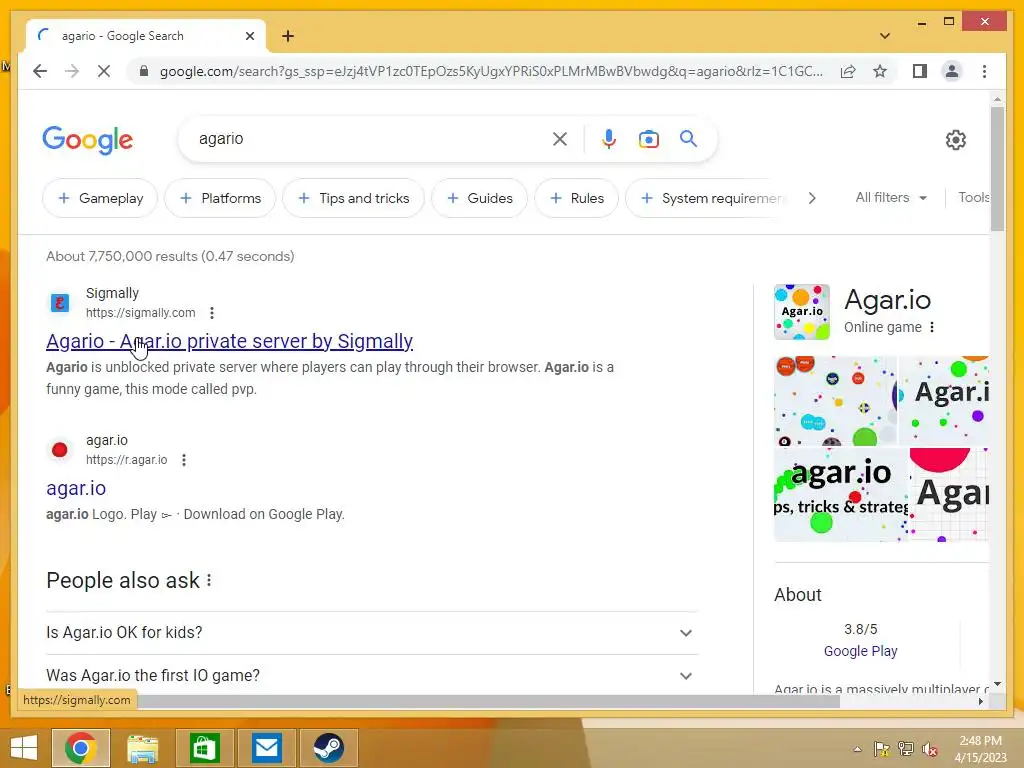Expand 'Was Agar.io the first IO game?'
Screen dimensions: 1024x768
point(372,675)
